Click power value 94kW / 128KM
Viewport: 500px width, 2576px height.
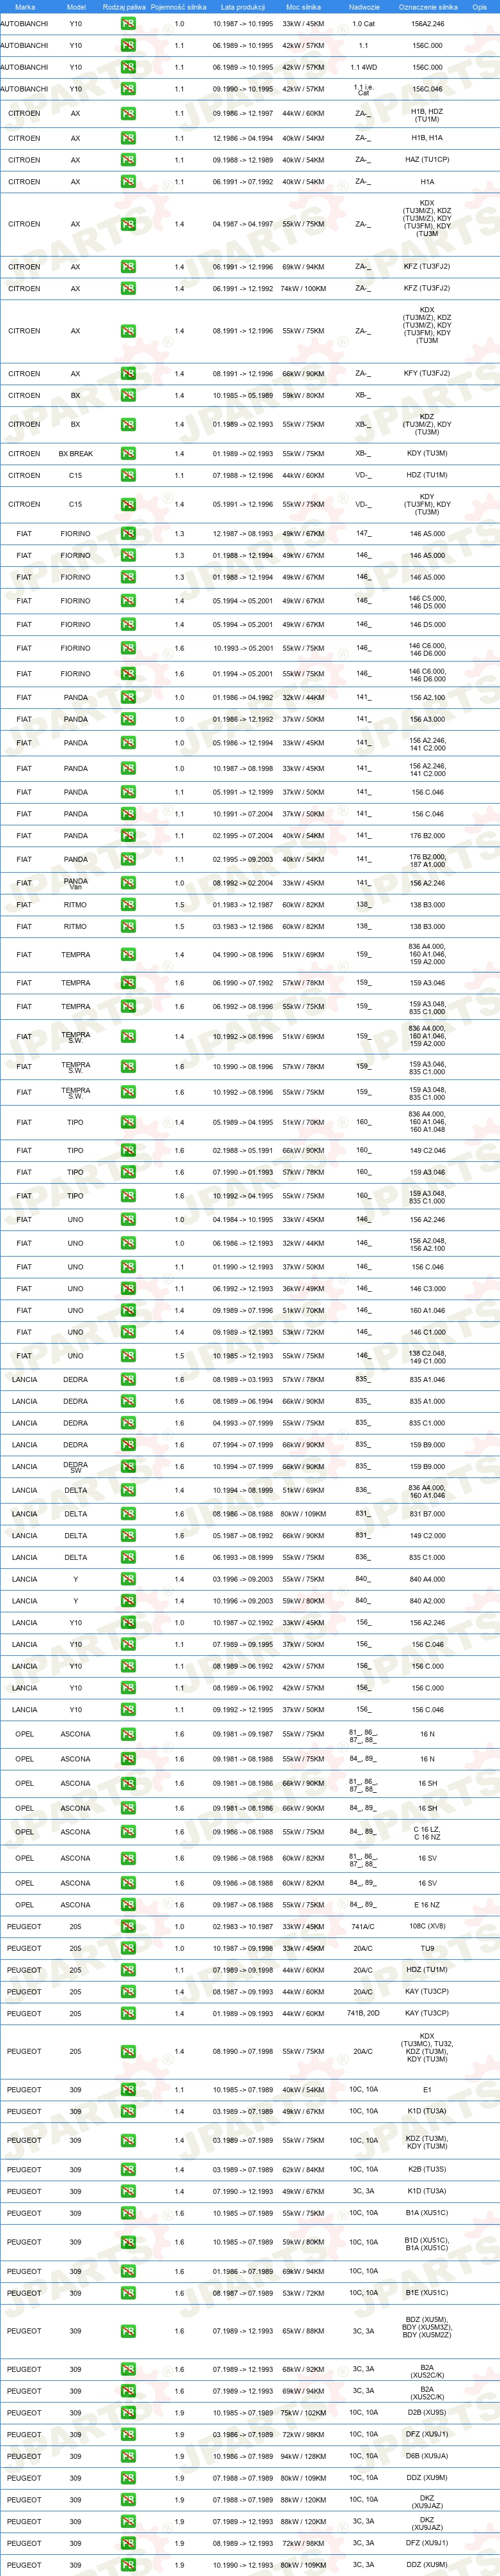303,2456
